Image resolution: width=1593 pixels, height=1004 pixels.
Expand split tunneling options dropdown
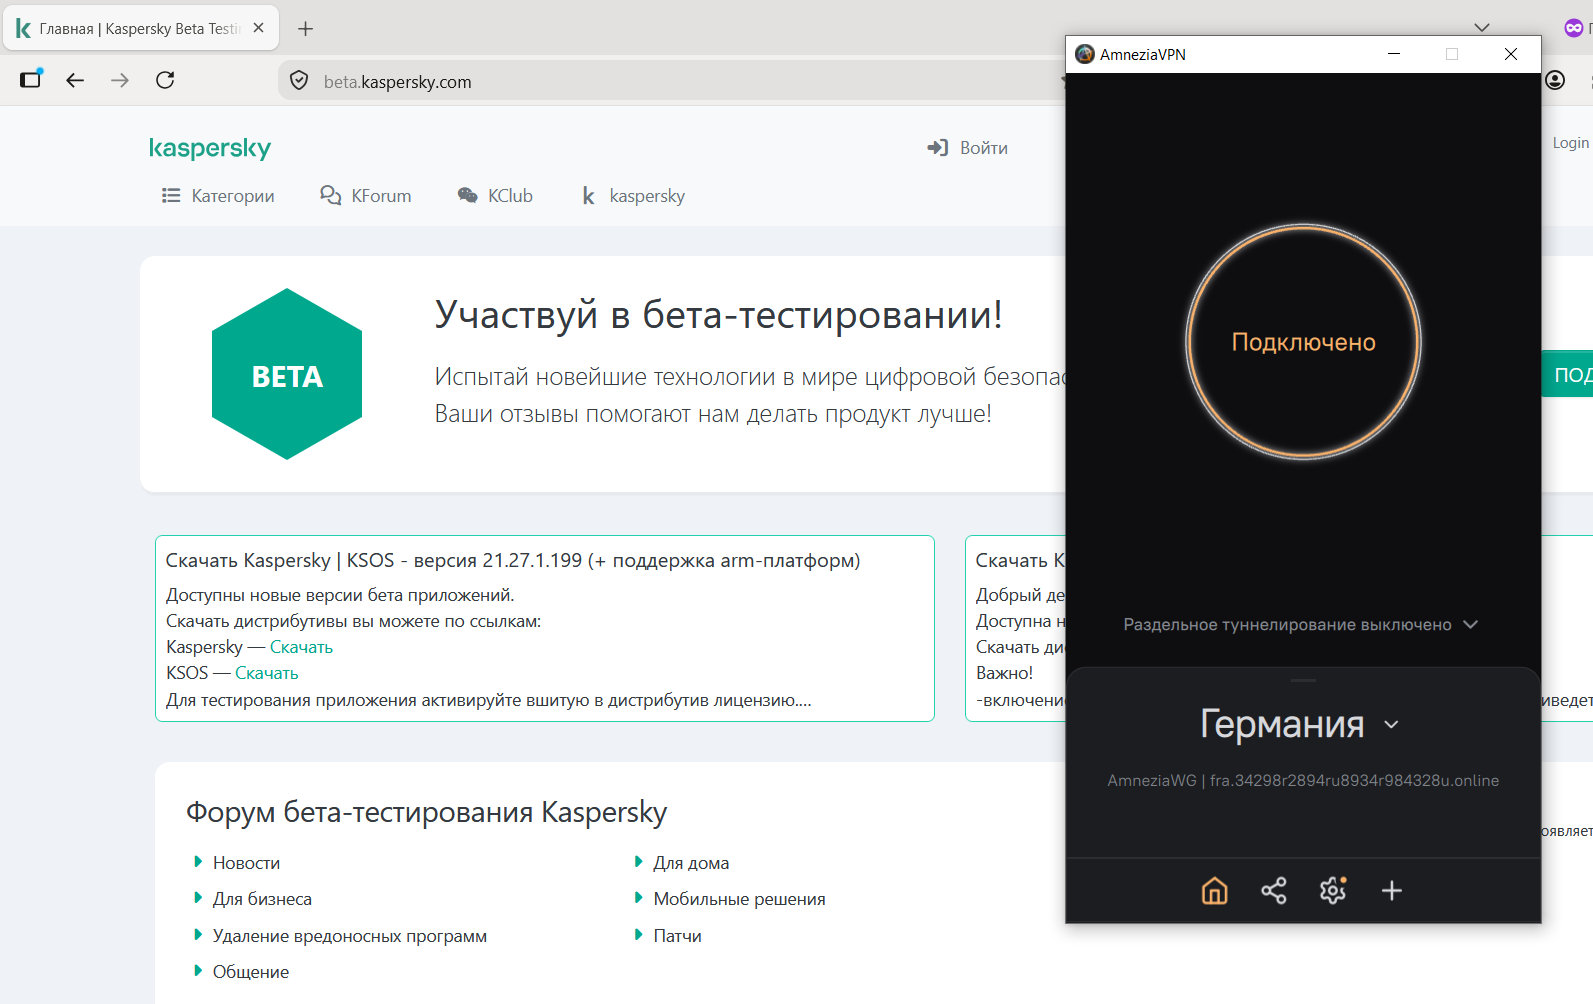click(x=1301, y=625)
